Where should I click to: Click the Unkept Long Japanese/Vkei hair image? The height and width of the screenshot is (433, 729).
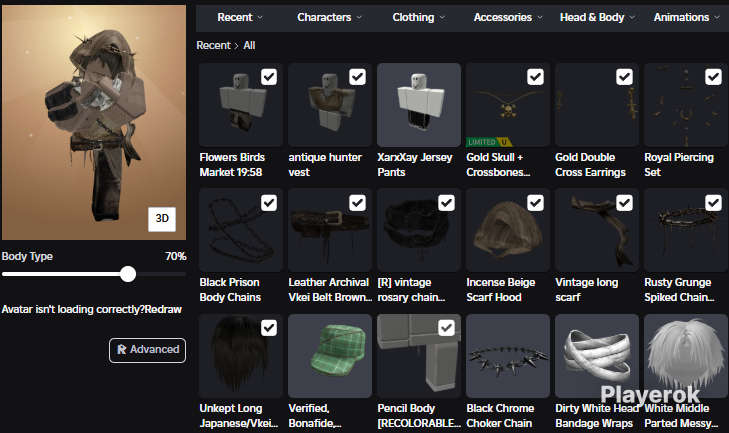tap(241, 356)
